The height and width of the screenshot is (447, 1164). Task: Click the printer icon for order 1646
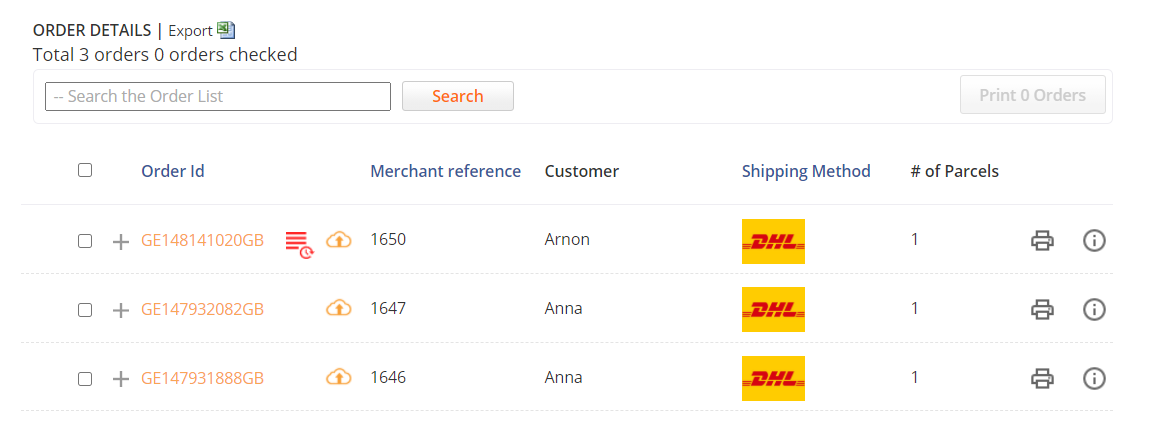(x=1042, y=378)
